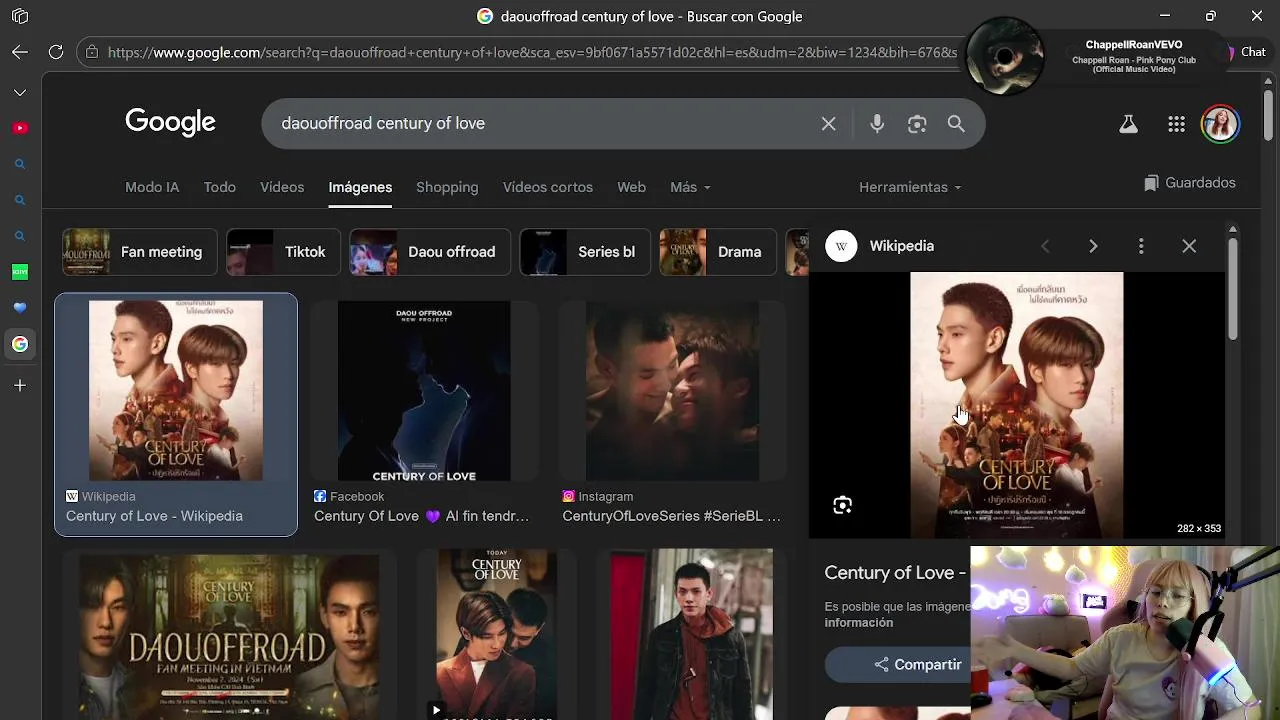This screenshot has height=720, width=1280.
Task: Click Chappell Roan media popup thumbnail
Action: tap(1004, 56)
